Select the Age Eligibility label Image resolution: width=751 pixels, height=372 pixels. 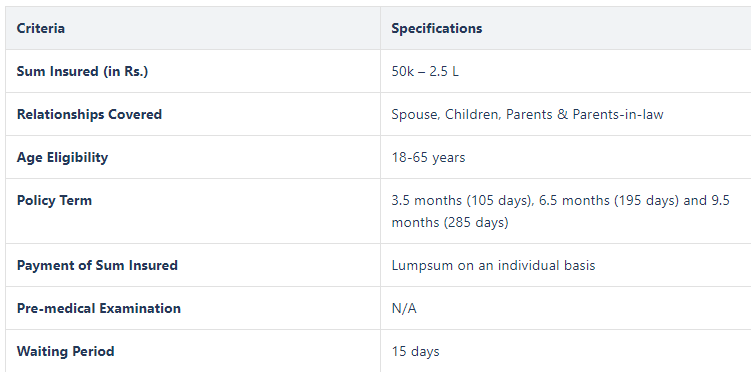(62, 158)
